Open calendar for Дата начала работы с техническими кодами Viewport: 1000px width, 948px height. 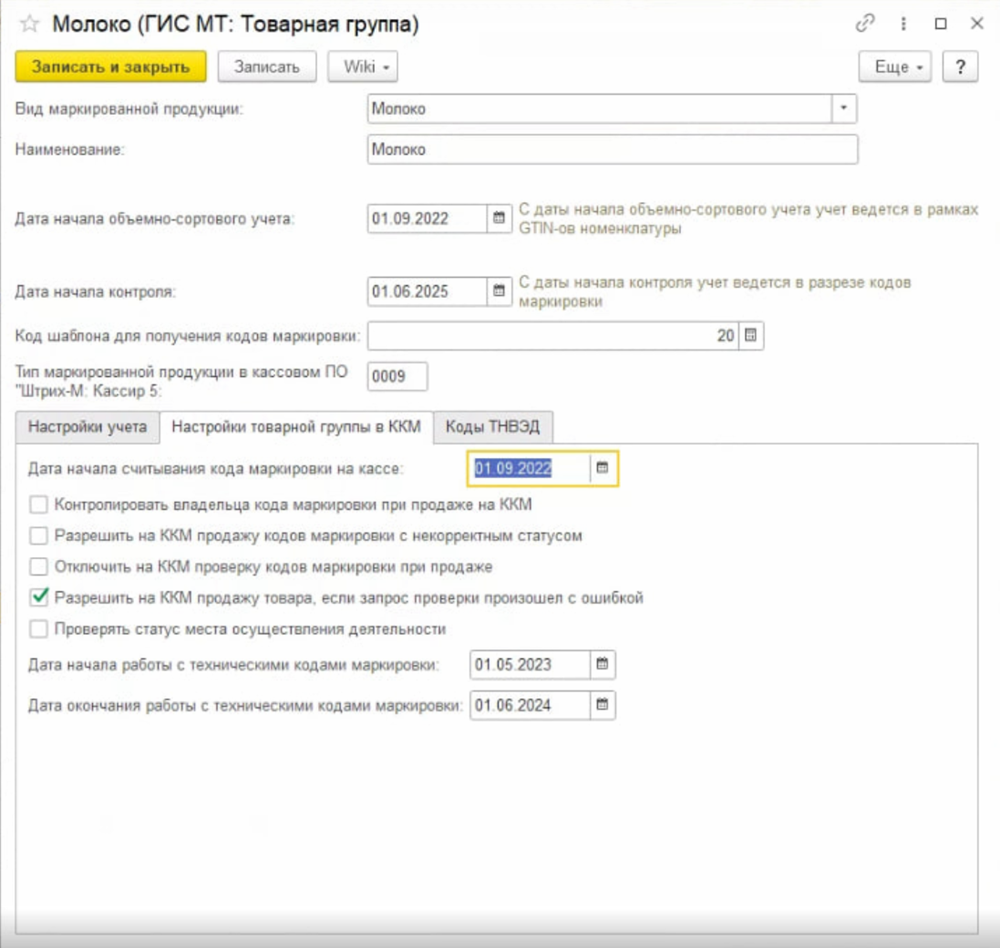coord(602,664)
